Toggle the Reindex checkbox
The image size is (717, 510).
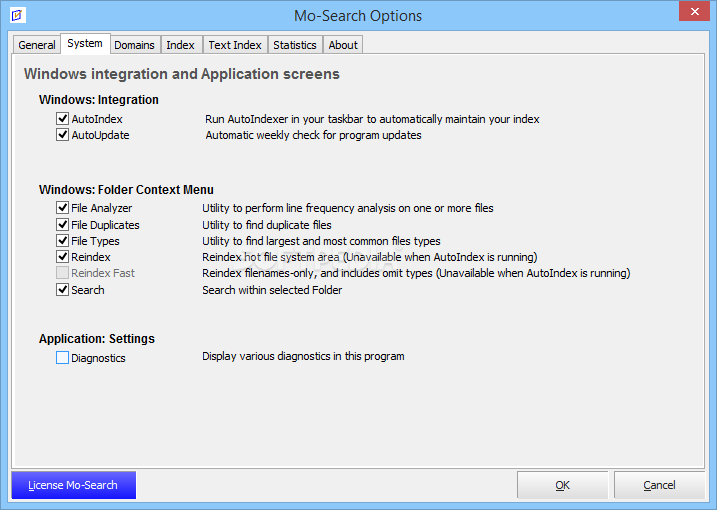tap(63, 257)
